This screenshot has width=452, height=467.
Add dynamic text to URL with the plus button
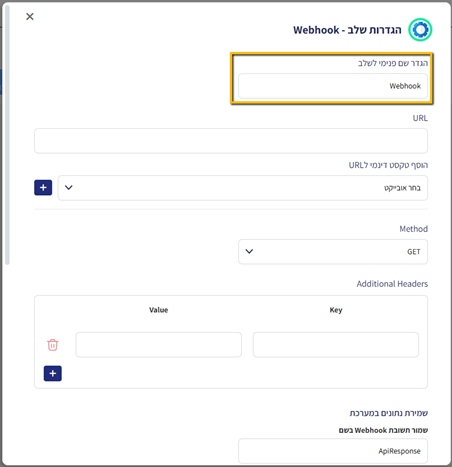coord(43,188)
